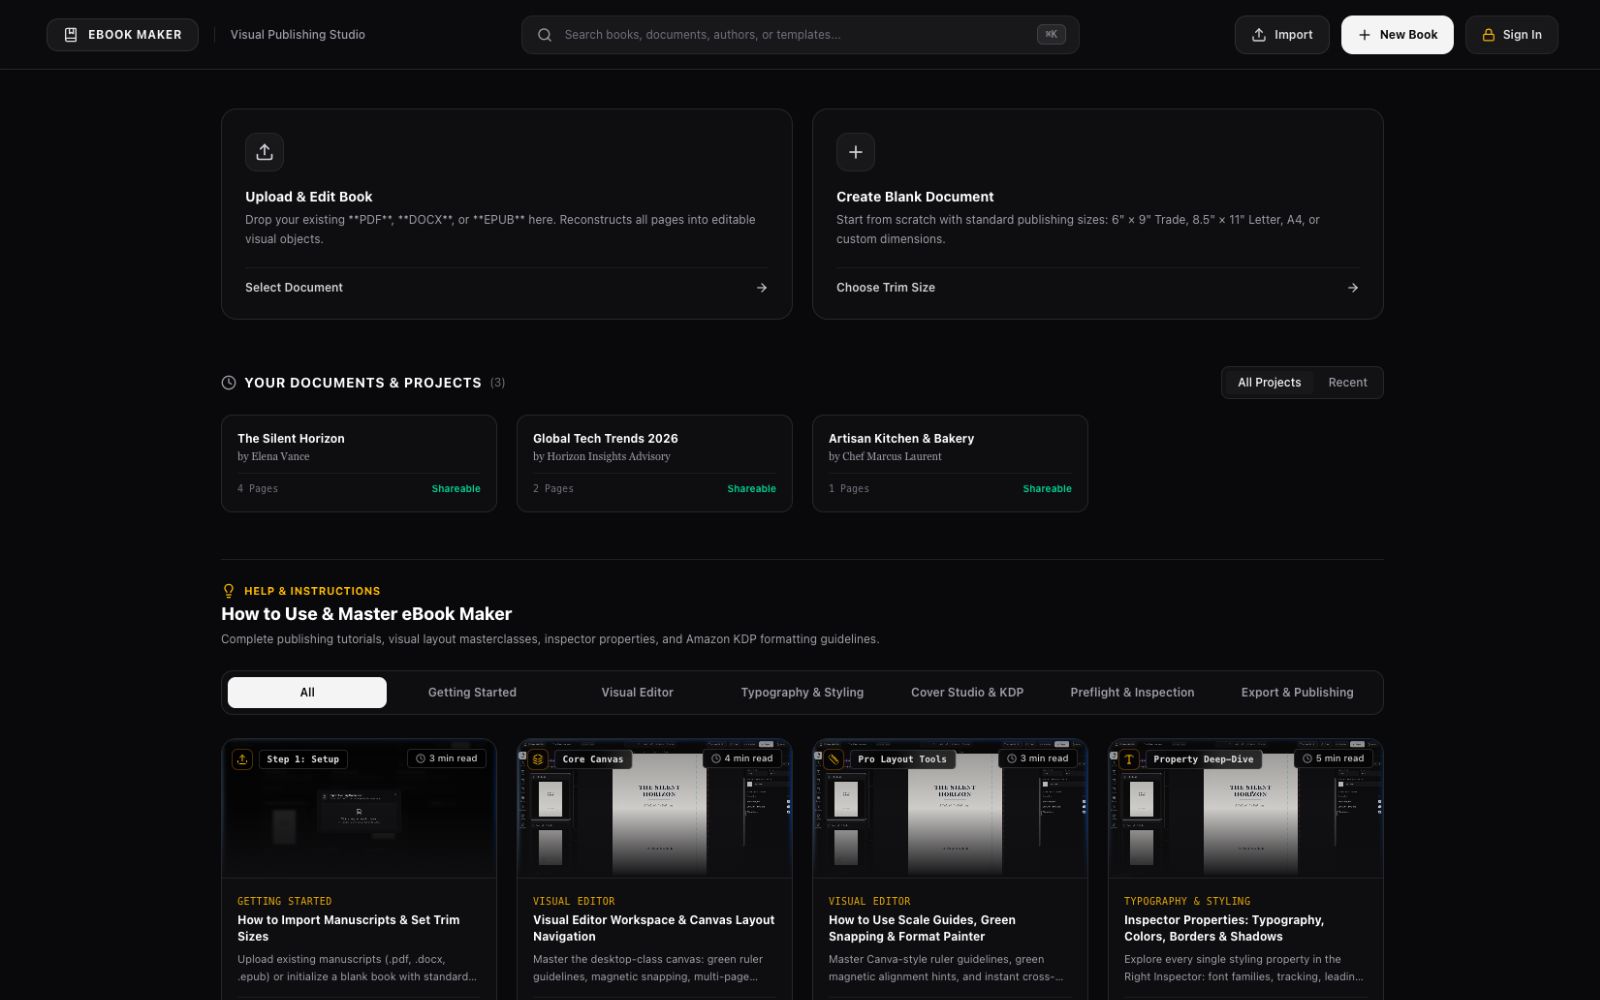
Task: Click the New Book button
Action: [x=1397, y=35]
